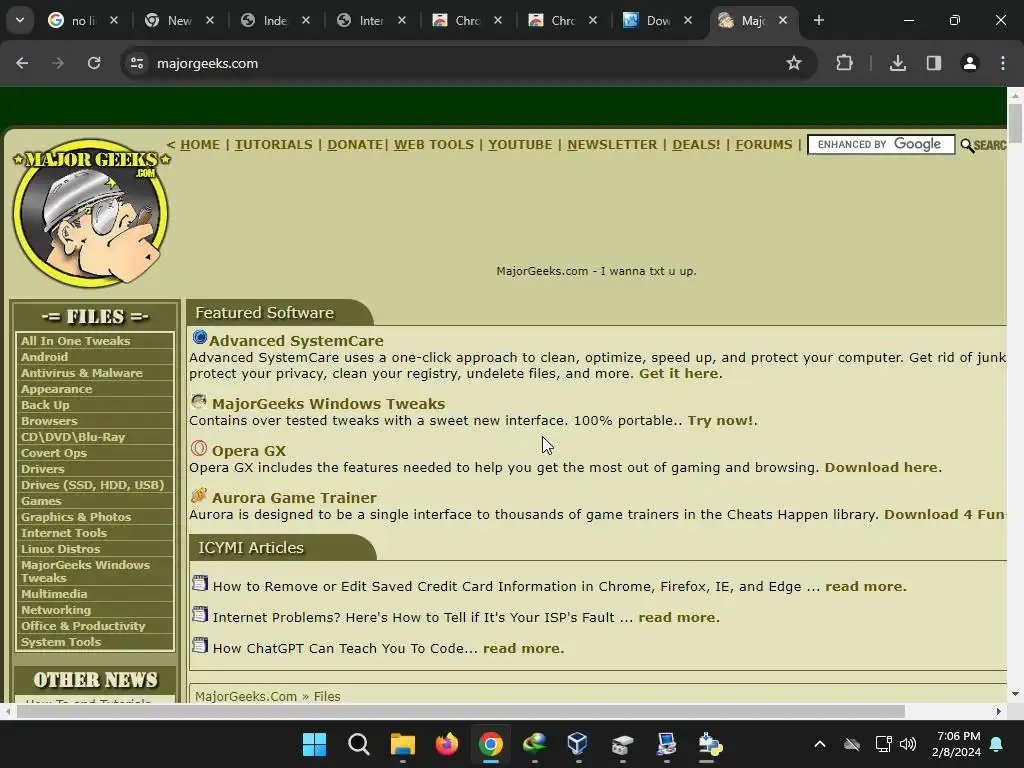
Task: Open WEB TOOLS in the site navigation
Action: pyautogui.click(x=434, y=144)
